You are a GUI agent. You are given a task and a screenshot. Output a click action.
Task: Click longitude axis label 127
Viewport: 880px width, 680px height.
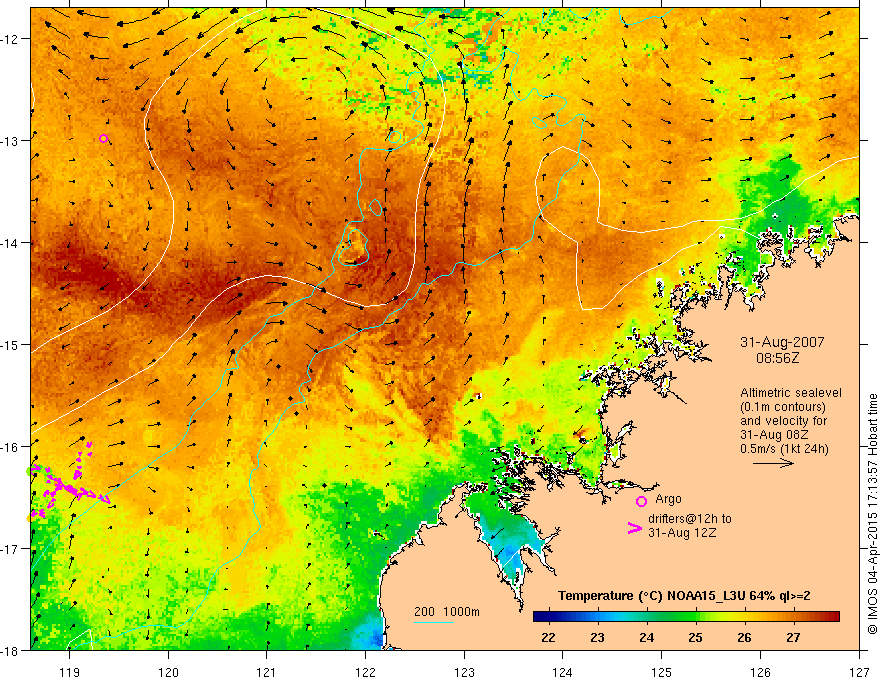tap(859, 672)
